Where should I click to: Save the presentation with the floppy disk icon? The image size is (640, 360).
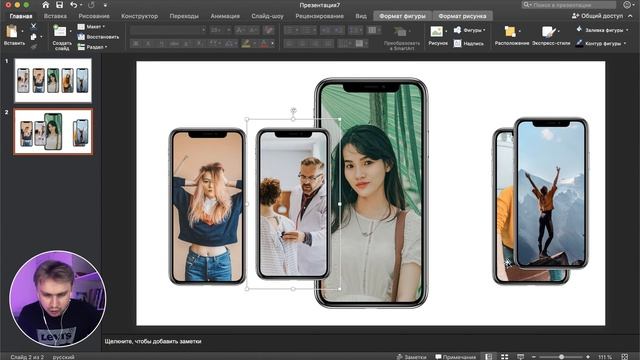pos(60,5)
